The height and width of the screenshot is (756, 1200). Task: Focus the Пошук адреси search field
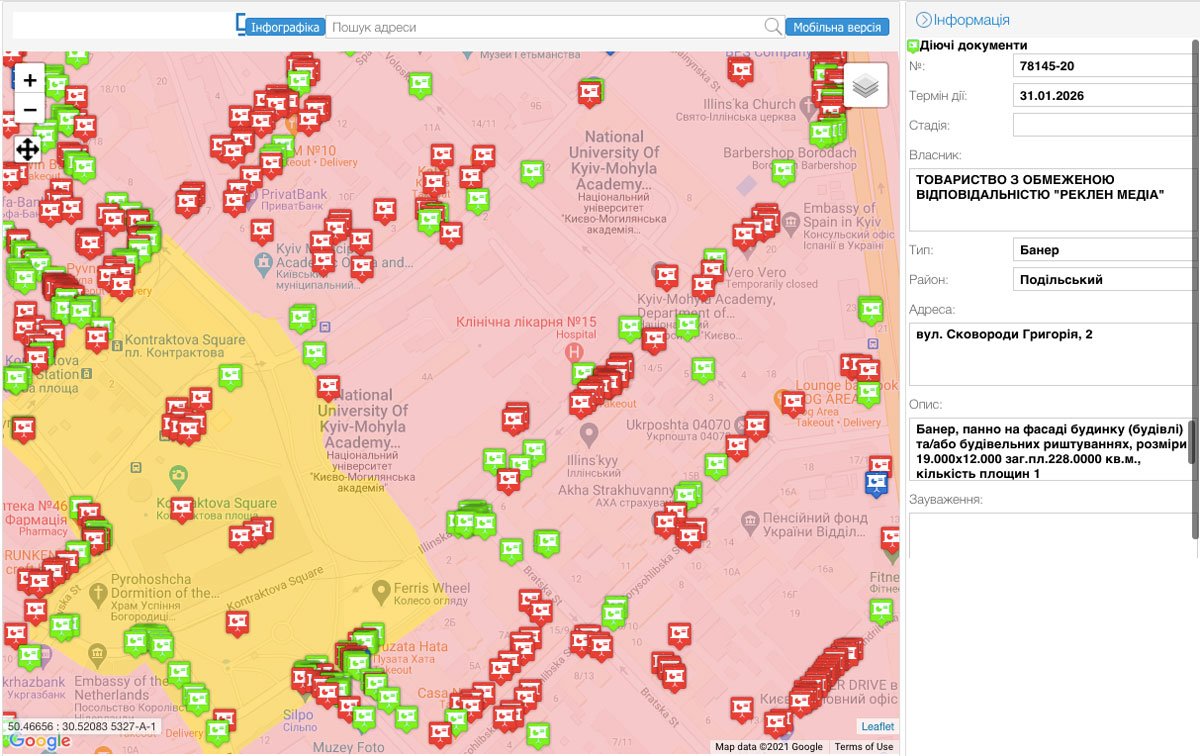click(545, 27)
